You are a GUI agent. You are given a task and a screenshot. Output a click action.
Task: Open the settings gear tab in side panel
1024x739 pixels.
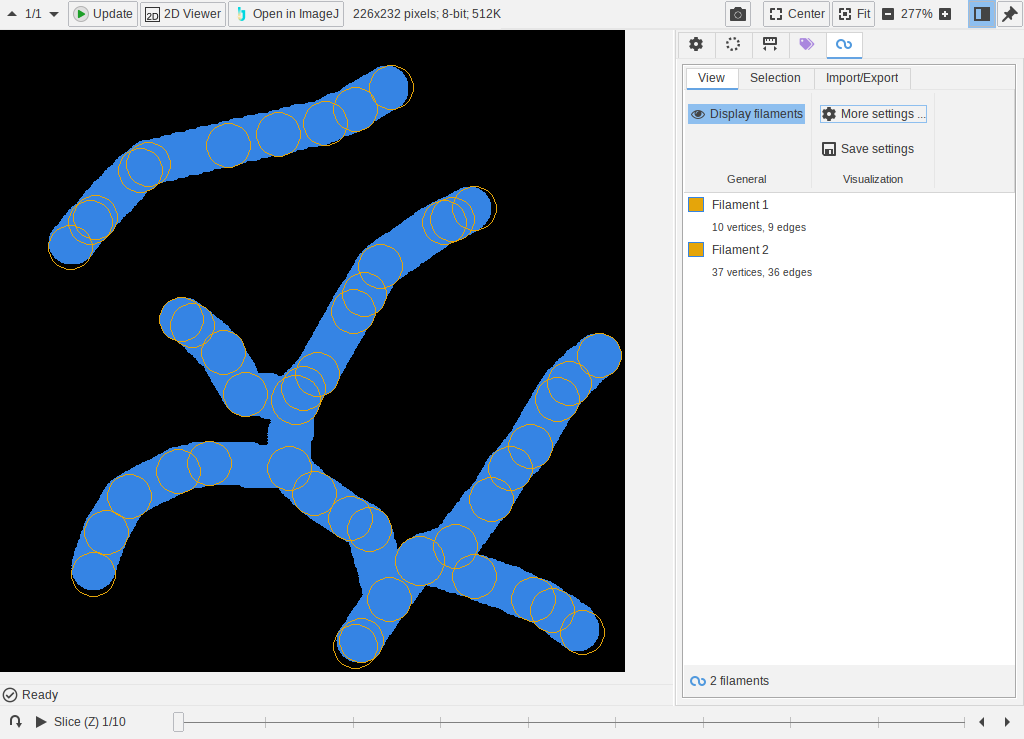click(696, 44)
